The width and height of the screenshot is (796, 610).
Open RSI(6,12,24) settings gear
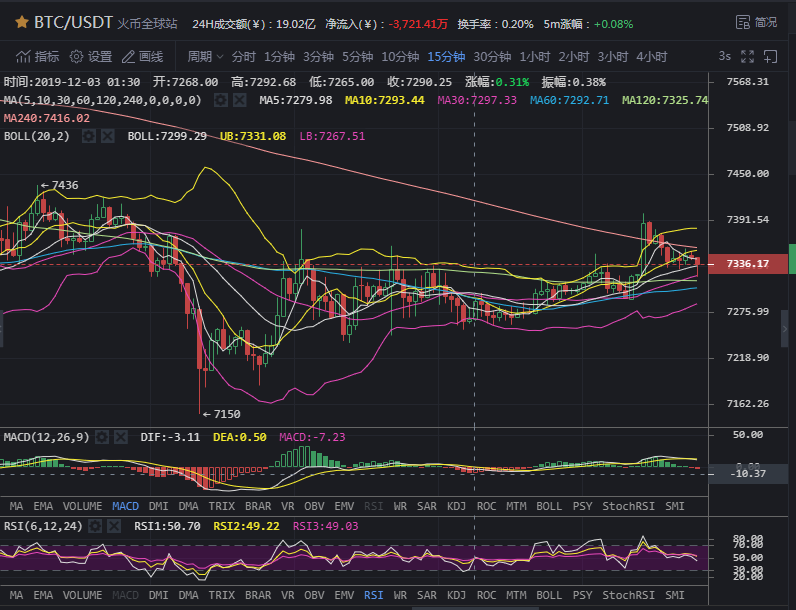point(95,526)
